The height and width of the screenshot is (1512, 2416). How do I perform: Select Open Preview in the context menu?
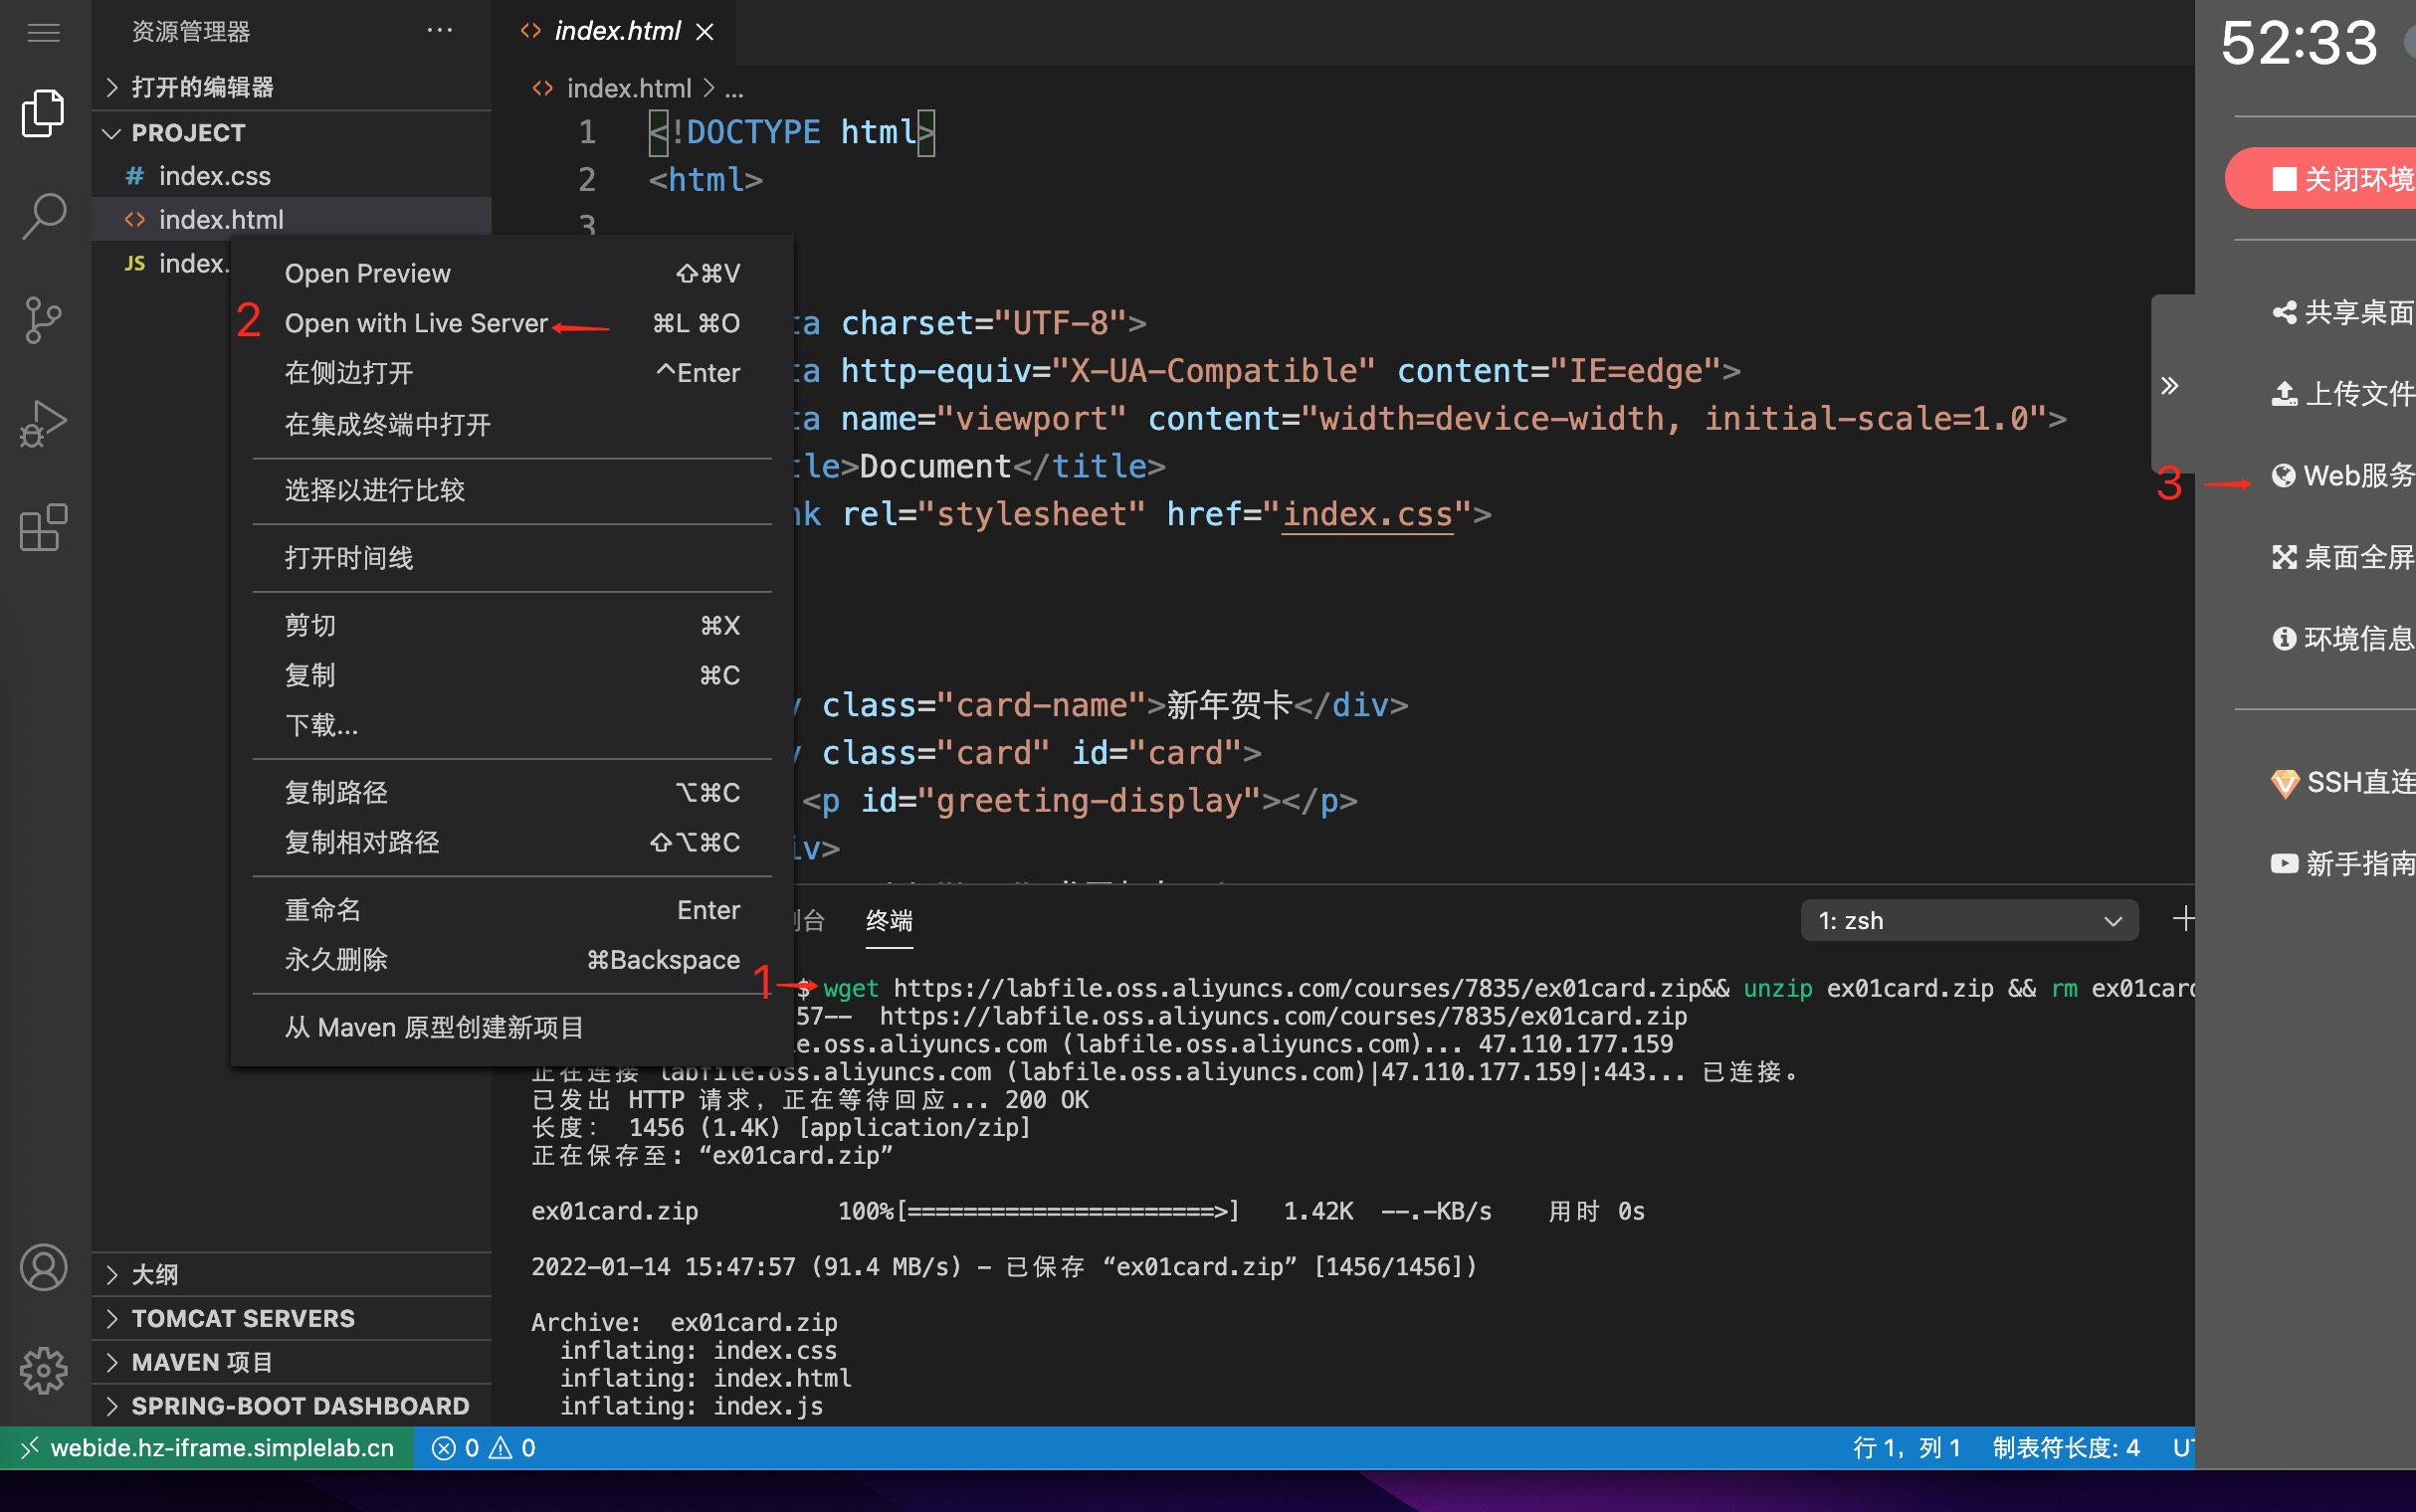pyautogui.click(x=367, y=273)
